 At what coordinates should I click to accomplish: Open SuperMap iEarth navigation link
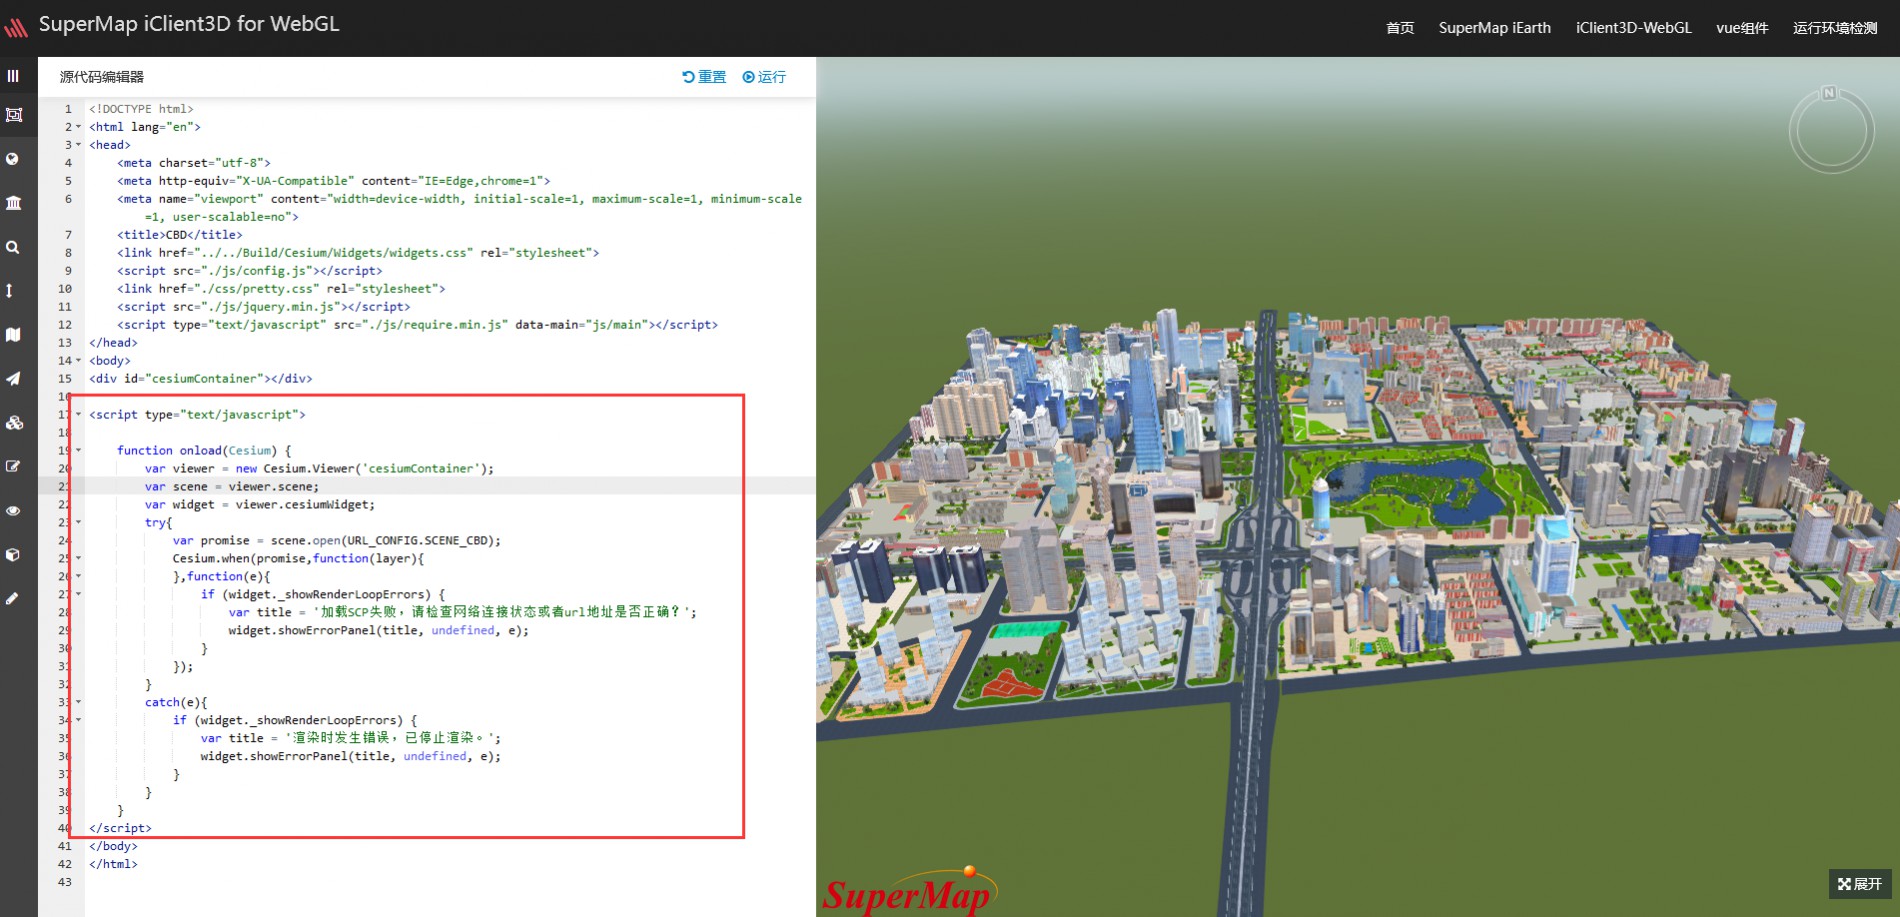(x=1495, y=28)
